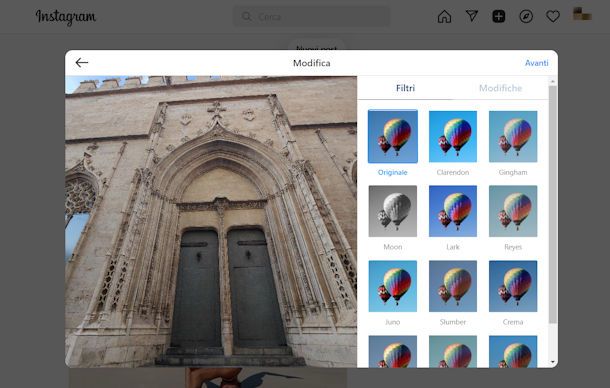
Task: Apply the Clarendon filter
Action: coord(453,136)
